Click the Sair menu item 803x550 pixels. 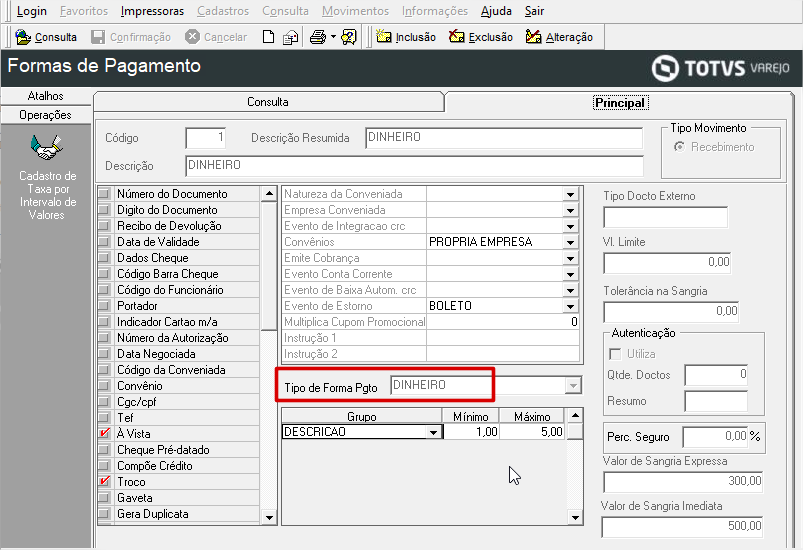[x=534, y=11]
